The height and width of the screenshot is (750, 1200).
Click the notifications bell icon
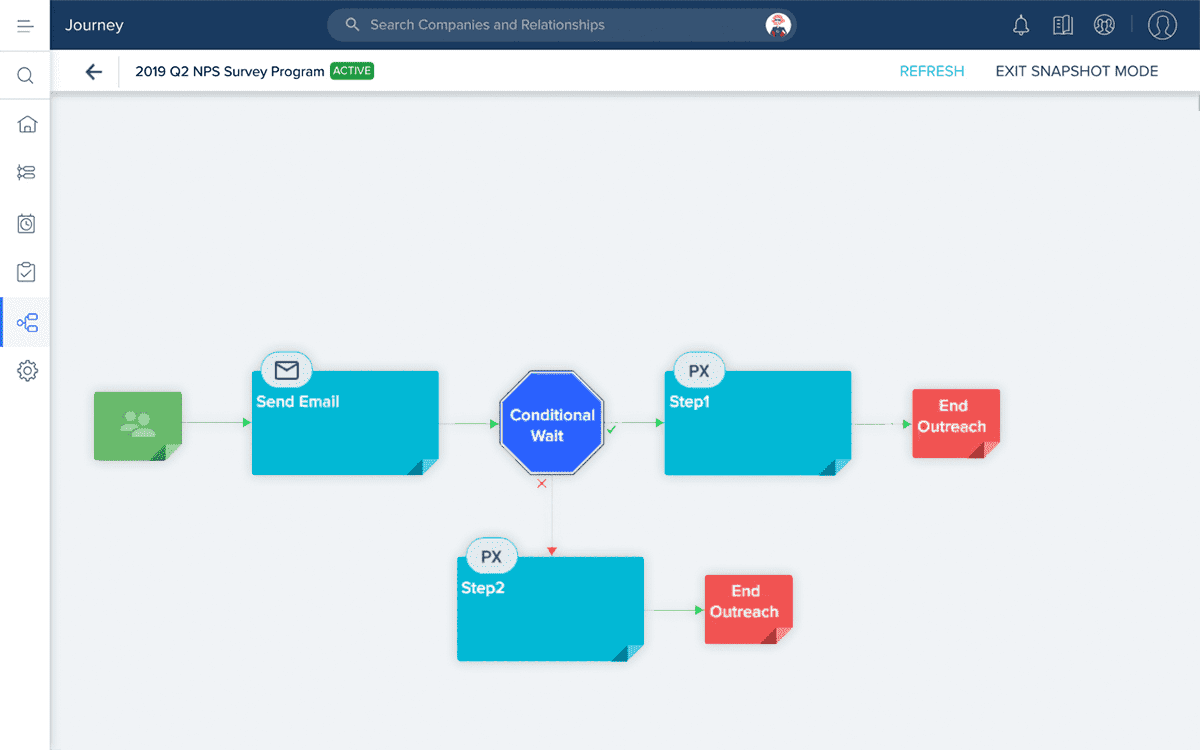tap(1021, 26)
